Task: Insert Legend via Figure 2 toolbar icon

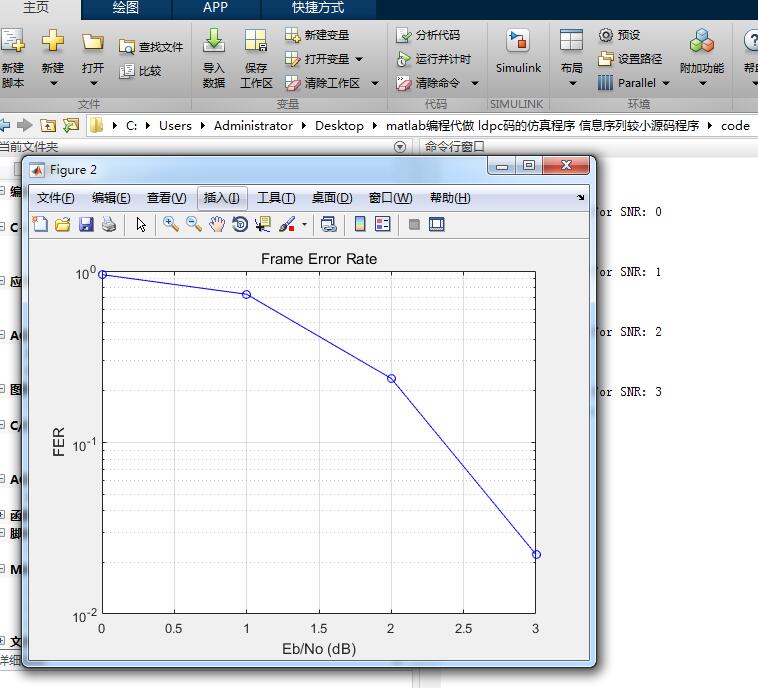Action: click(382, 224)
